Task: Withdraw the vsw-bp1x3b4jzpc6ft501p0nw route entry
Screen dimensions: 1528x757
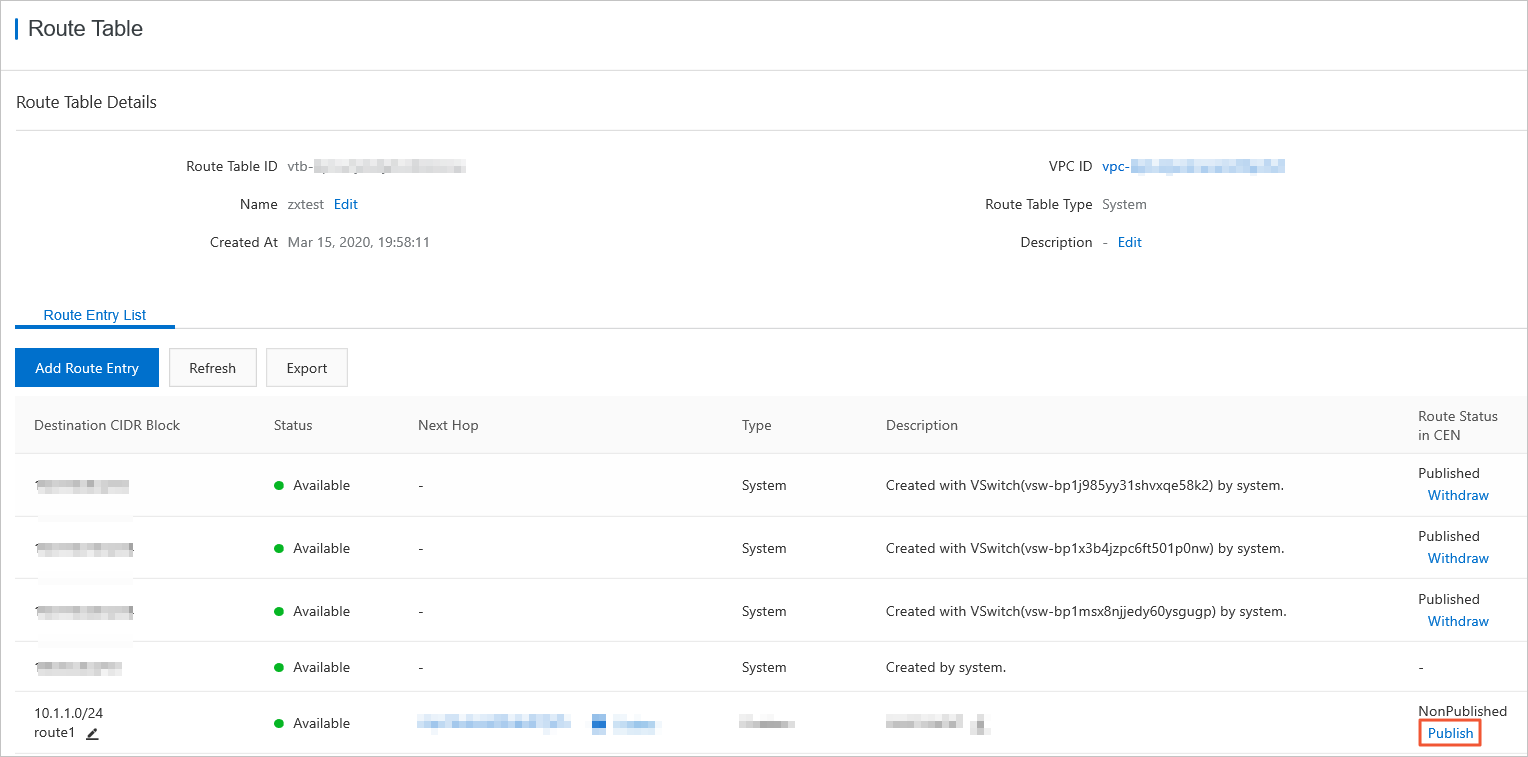Action: [x=1457, y=558]
